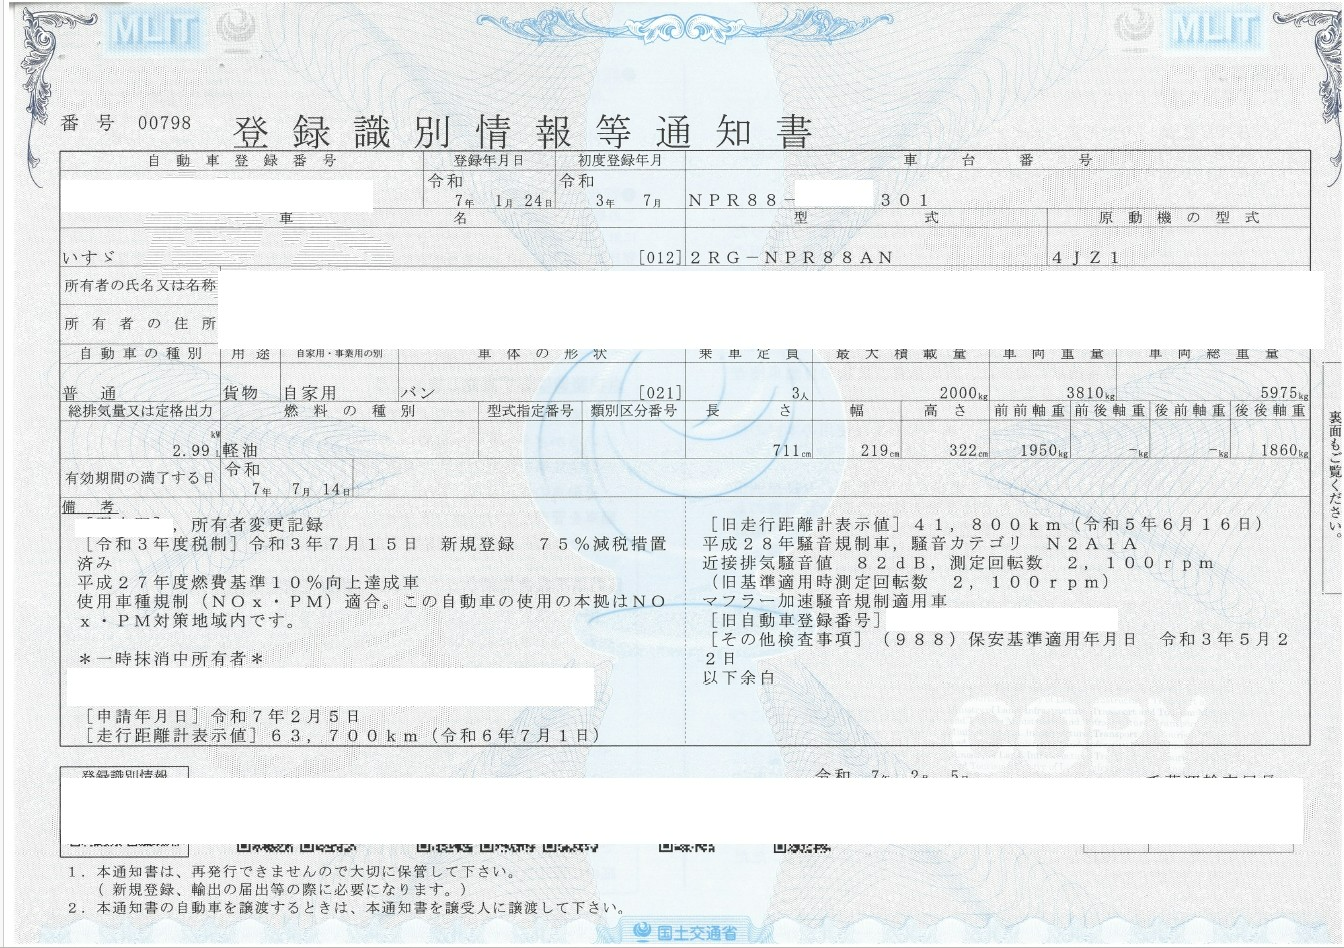Select the label 所有者の住所
Screen dimensions: 1344x948
pyautogui.click(x=140, y=324)
